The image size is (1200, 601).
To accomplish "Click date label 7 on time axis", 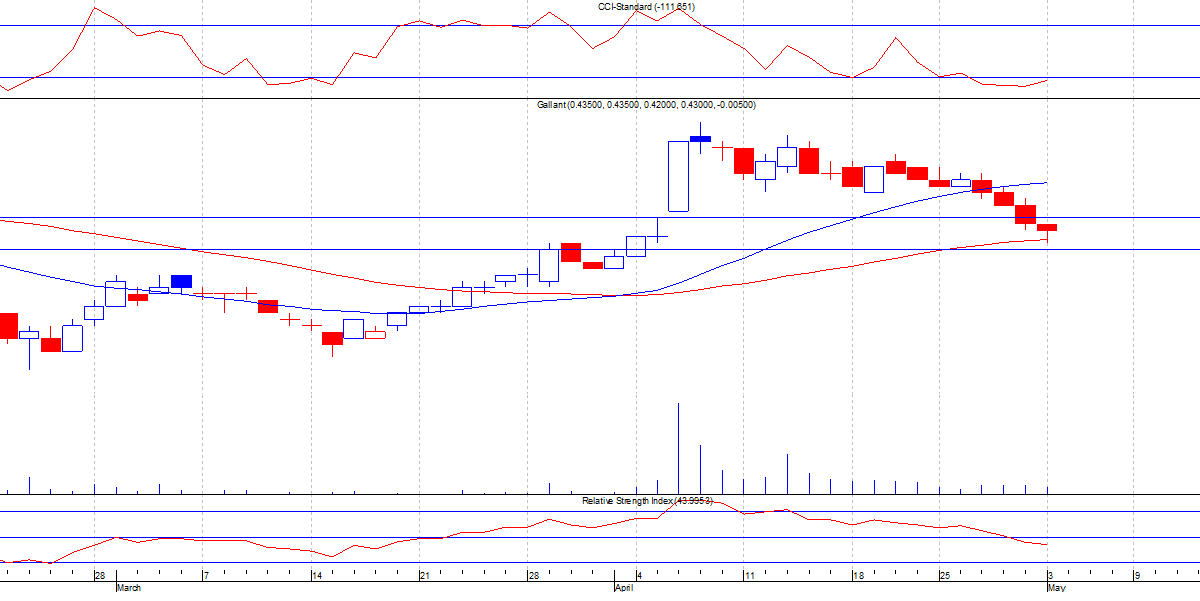I will (x=206, y=577).
